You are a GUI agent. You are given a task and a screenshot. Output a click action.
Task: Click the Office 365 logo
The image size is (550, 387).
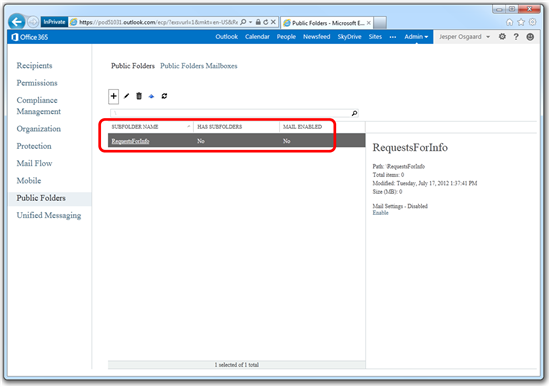coord(29,37)
